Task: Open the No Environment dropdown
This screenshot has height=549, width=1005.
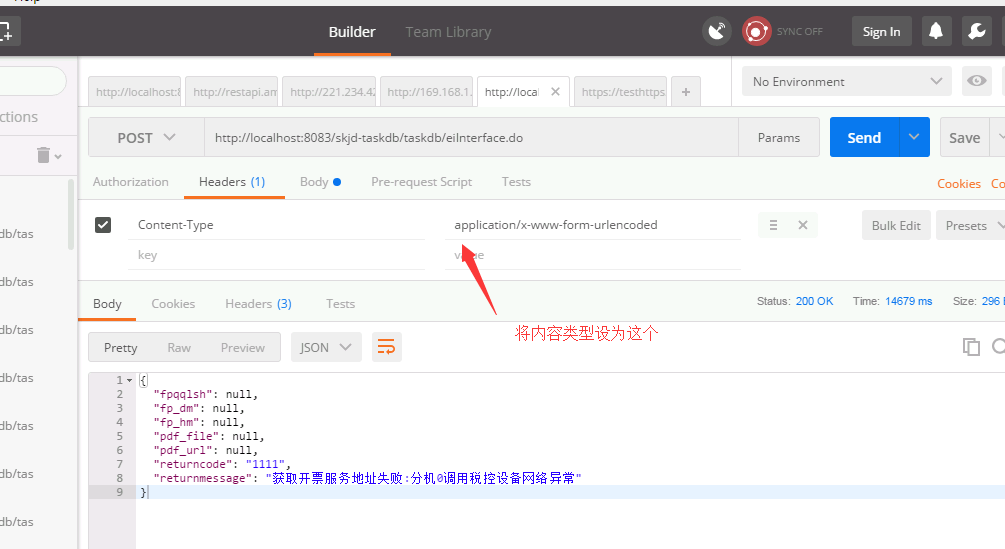Action: (846, 81)
